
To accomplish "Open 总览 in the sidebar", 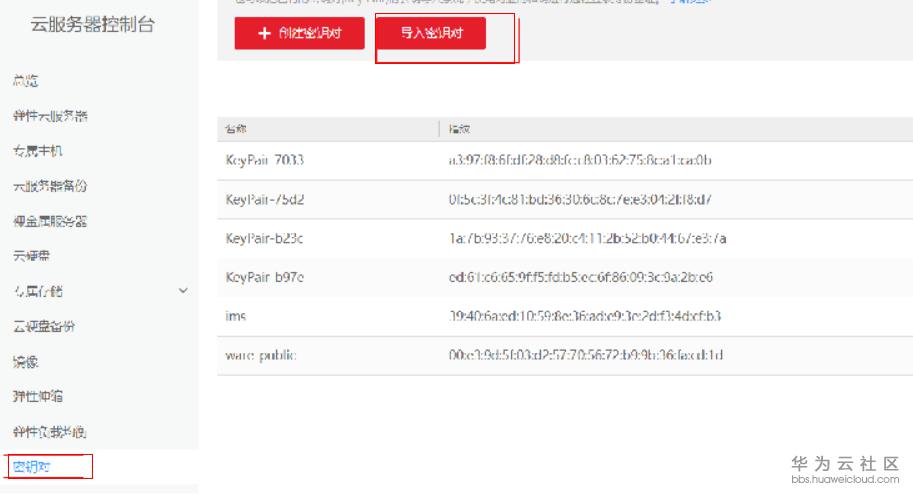I will (x=26, y=81).
